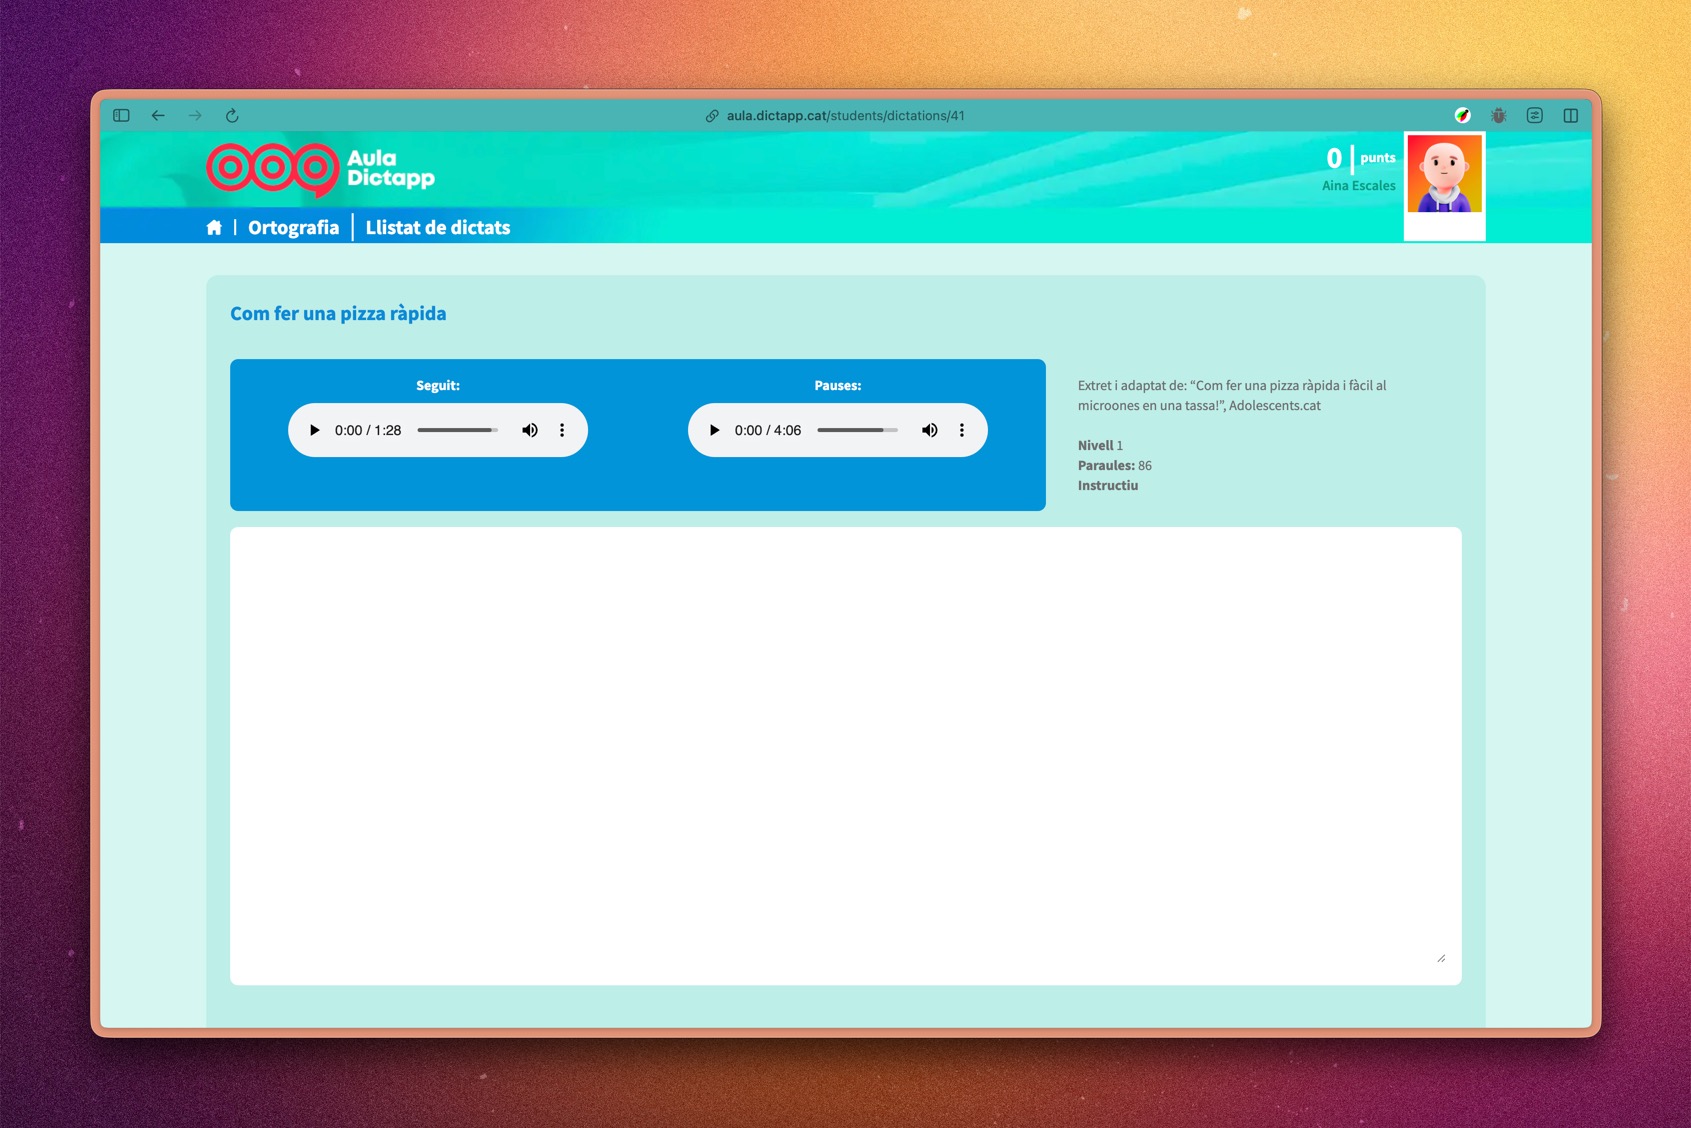Toggle the split view toolbar icon
The width and height of the screenshot is (1691, 1128).
[1571, 115]
